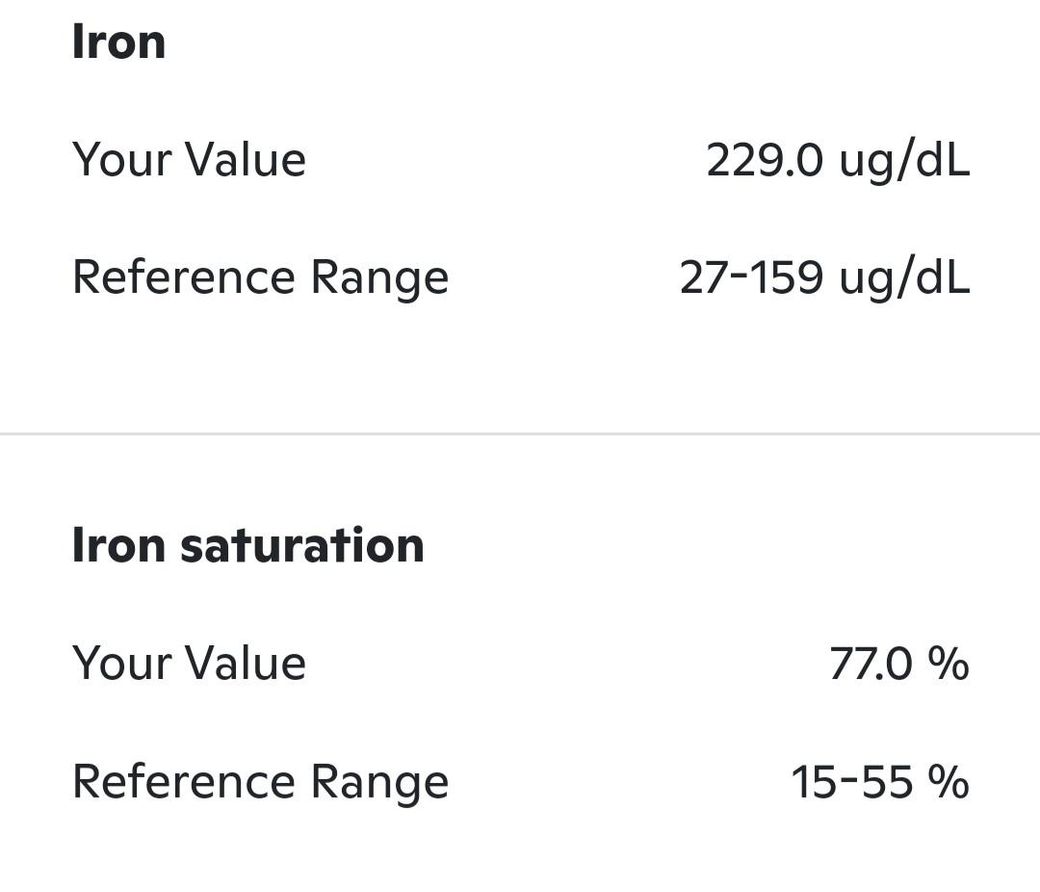This screenshot has height=892, width=1040.
Task: Click the word saturation in the heading
Action: (302, 546)
